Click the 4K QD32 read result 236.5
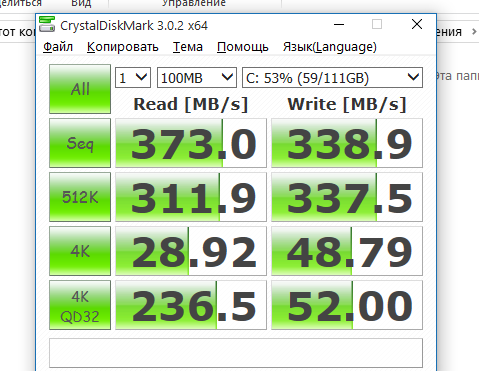Viewport: 479px width, 371px height. click(191, 305)
